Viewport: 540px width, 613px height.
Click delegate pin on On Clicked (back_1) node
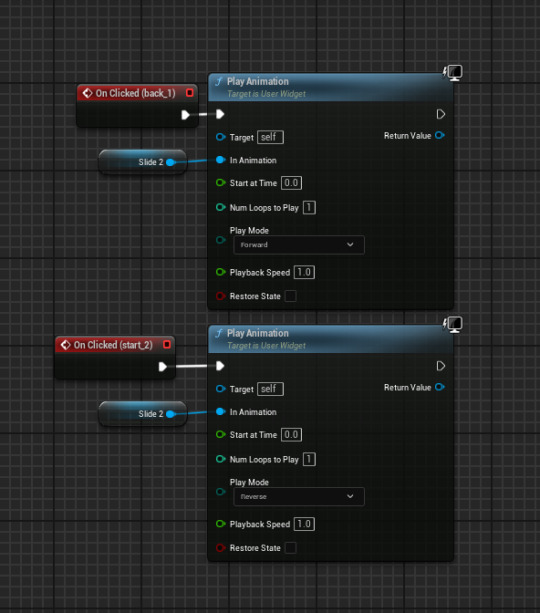pyautogui.click(x=190, y=93)
